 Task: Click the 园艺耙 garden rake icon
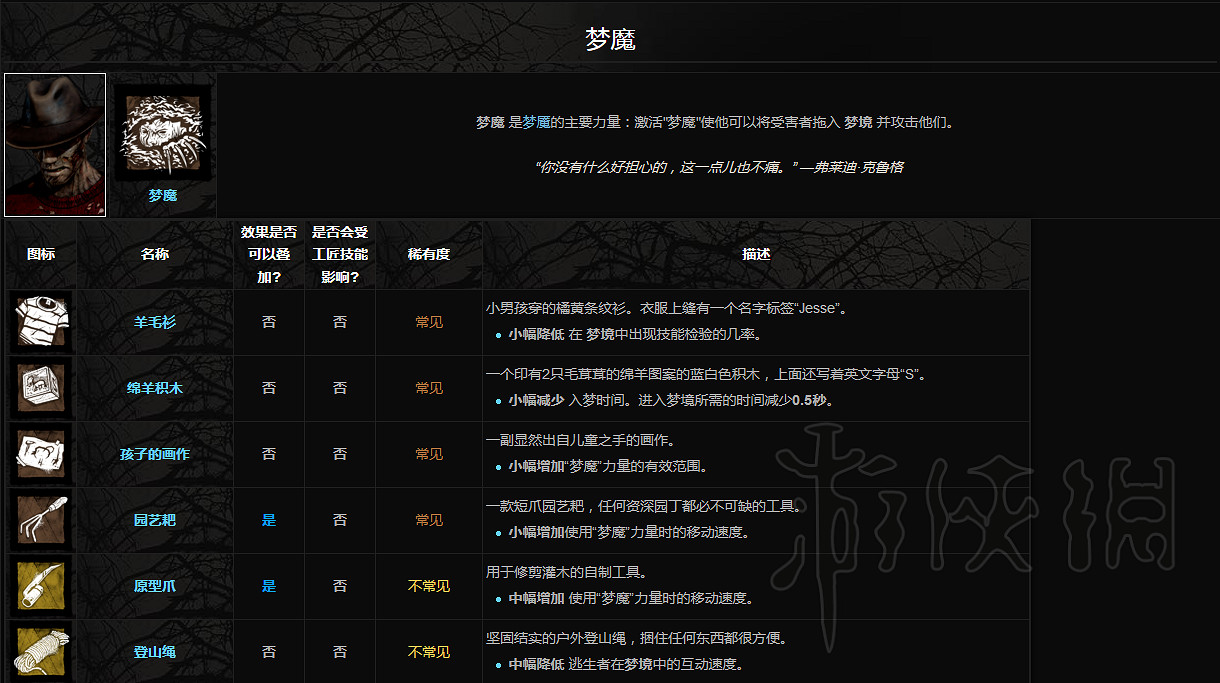point(40,520)
